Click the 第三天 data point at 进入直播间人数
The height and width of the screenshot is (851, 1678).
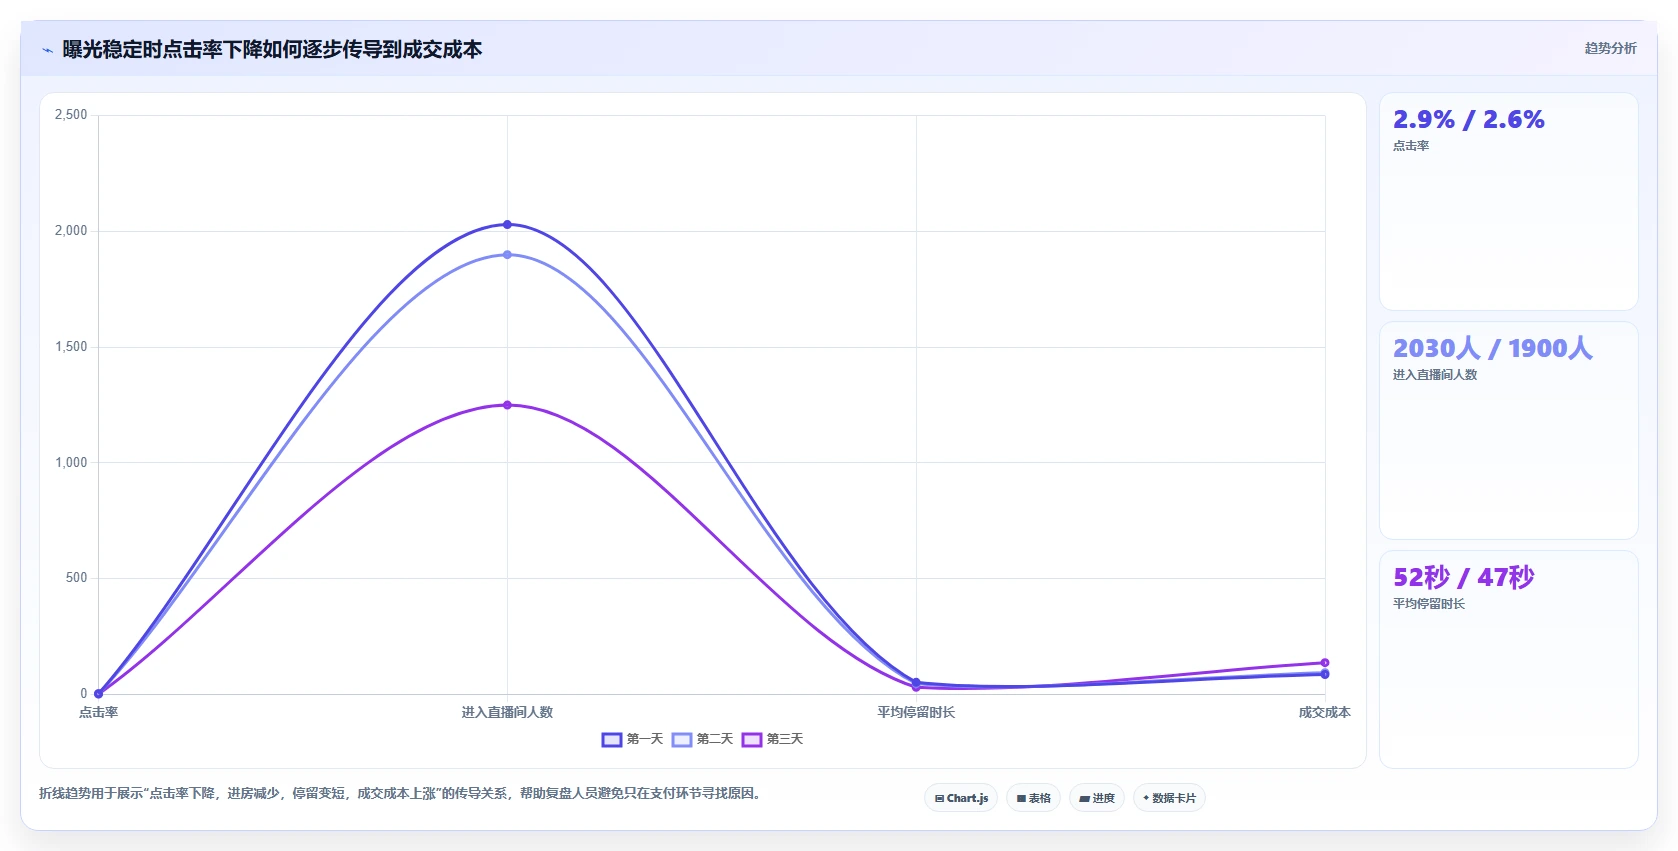point(507,405)
